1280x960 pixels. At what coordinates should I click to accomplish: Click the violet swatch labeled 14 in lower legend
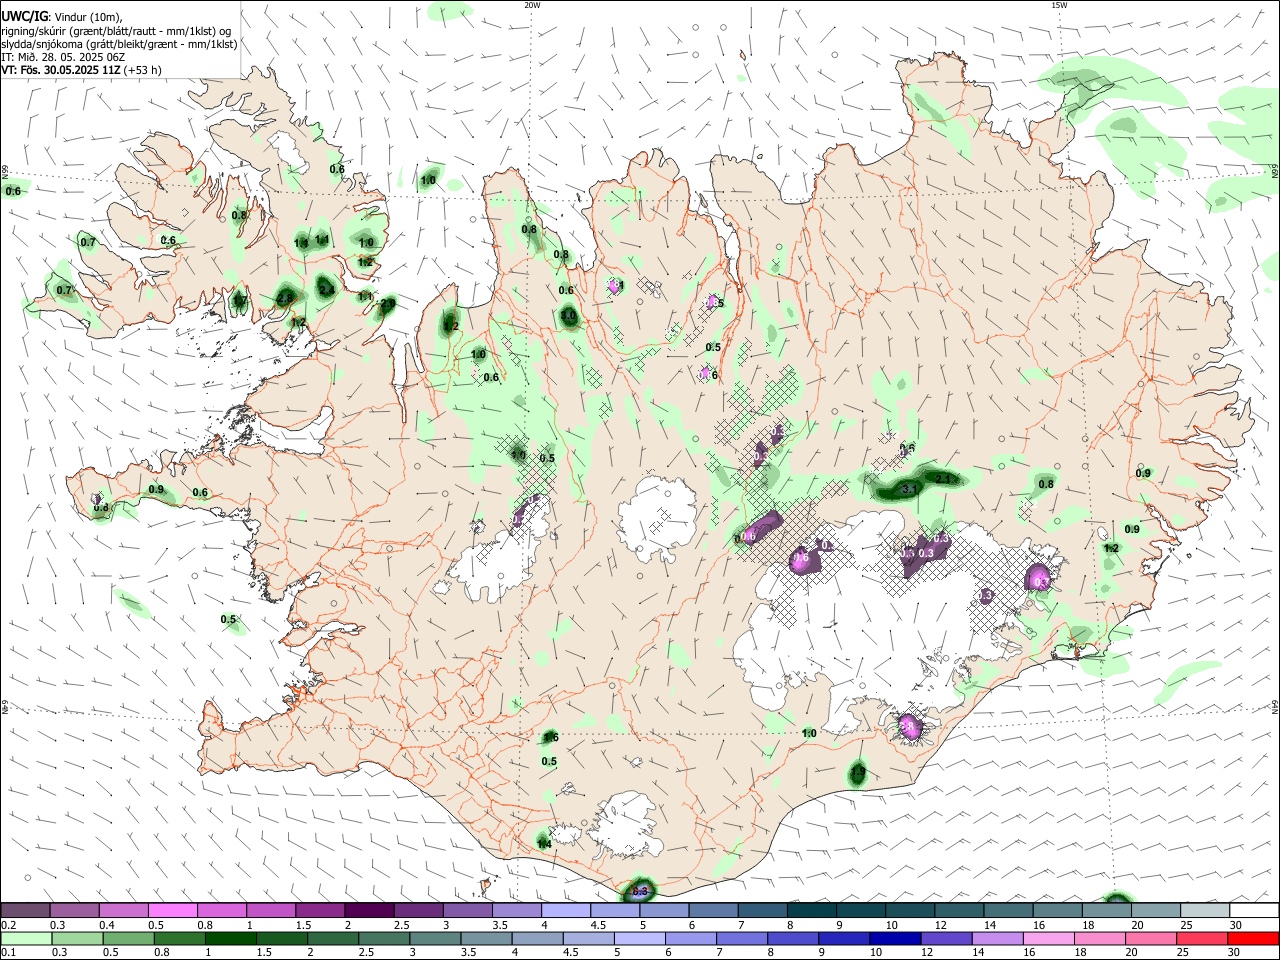(997, 939)
